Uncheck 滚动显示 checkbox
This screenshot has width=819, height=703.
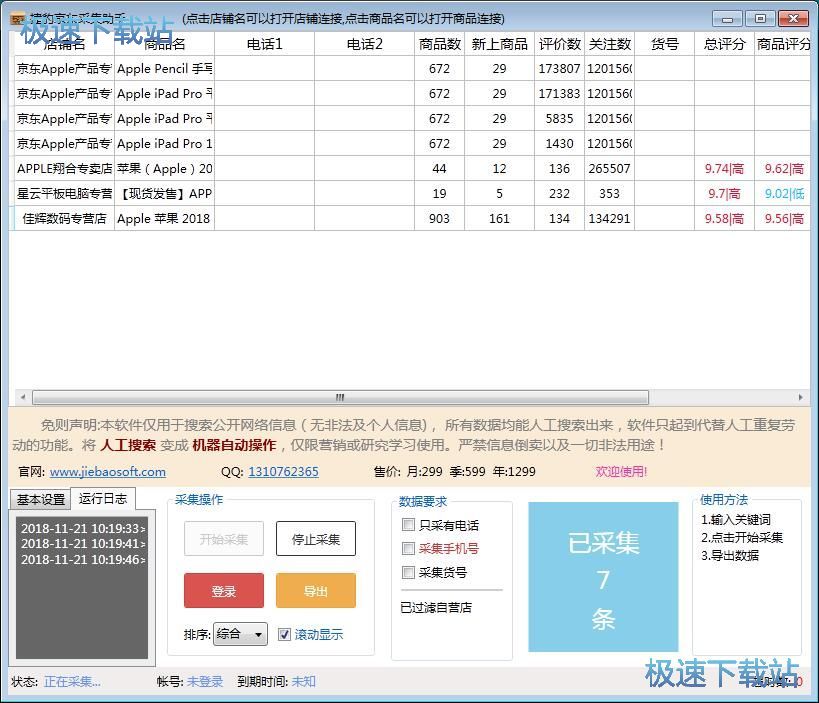[284, 635]
